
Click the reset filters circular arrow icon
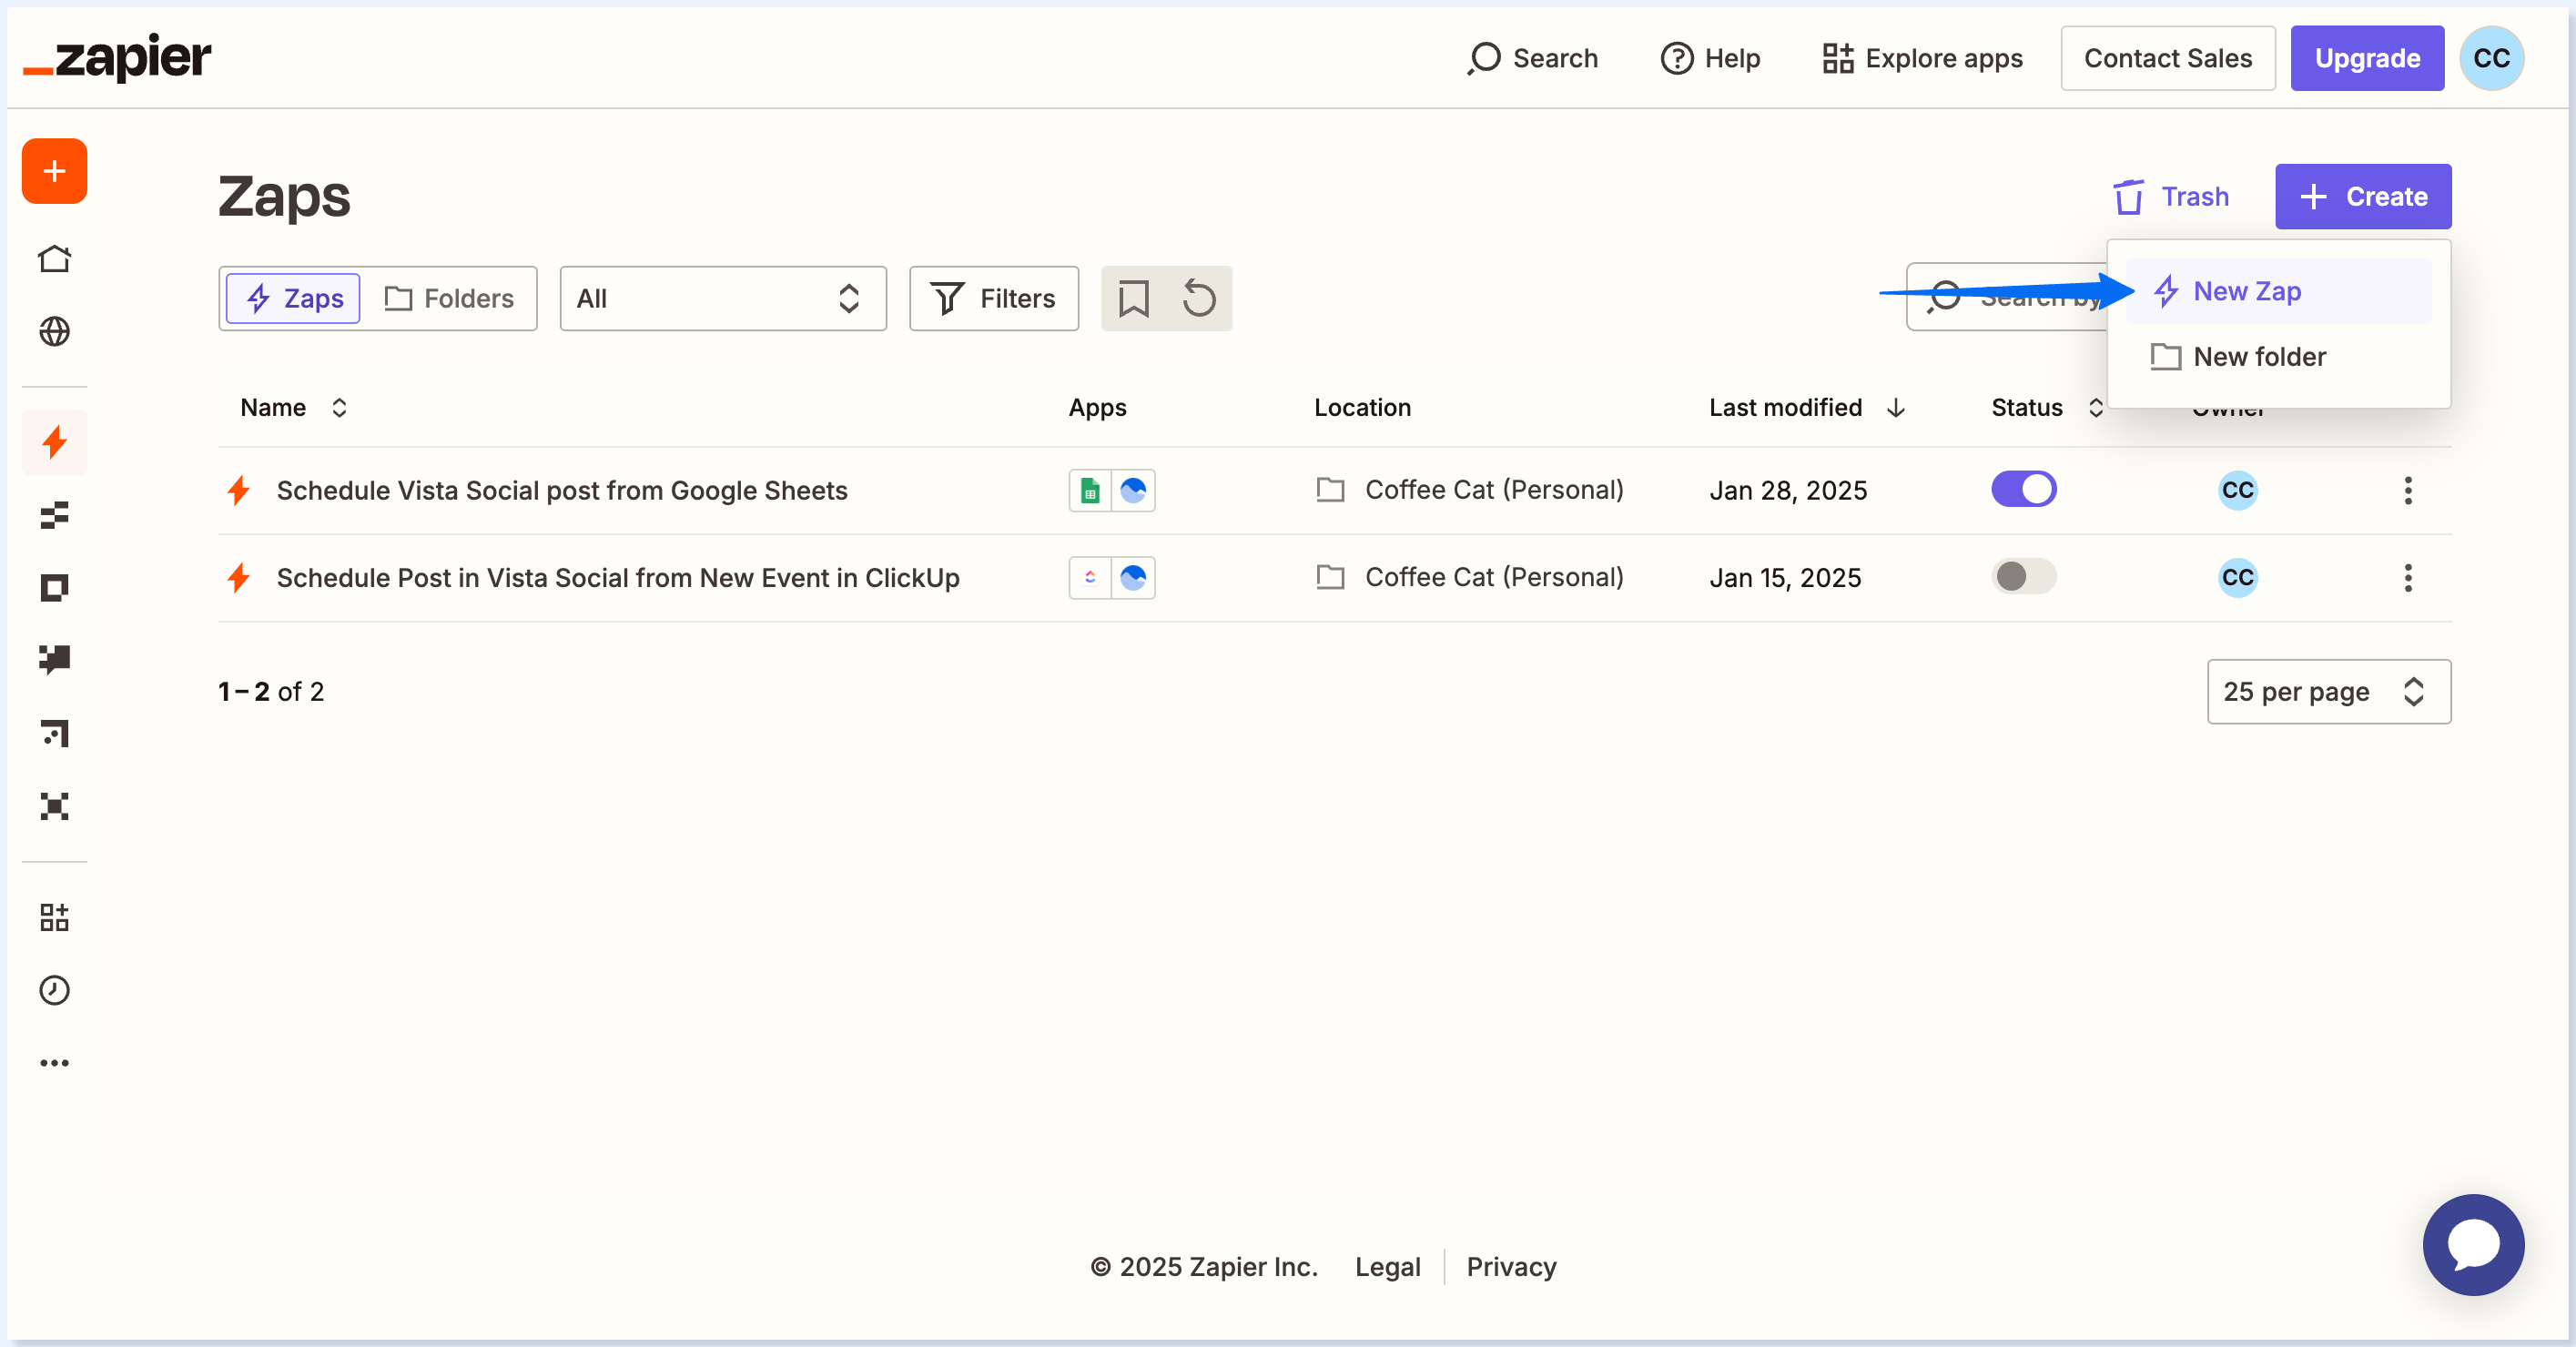1199,298
